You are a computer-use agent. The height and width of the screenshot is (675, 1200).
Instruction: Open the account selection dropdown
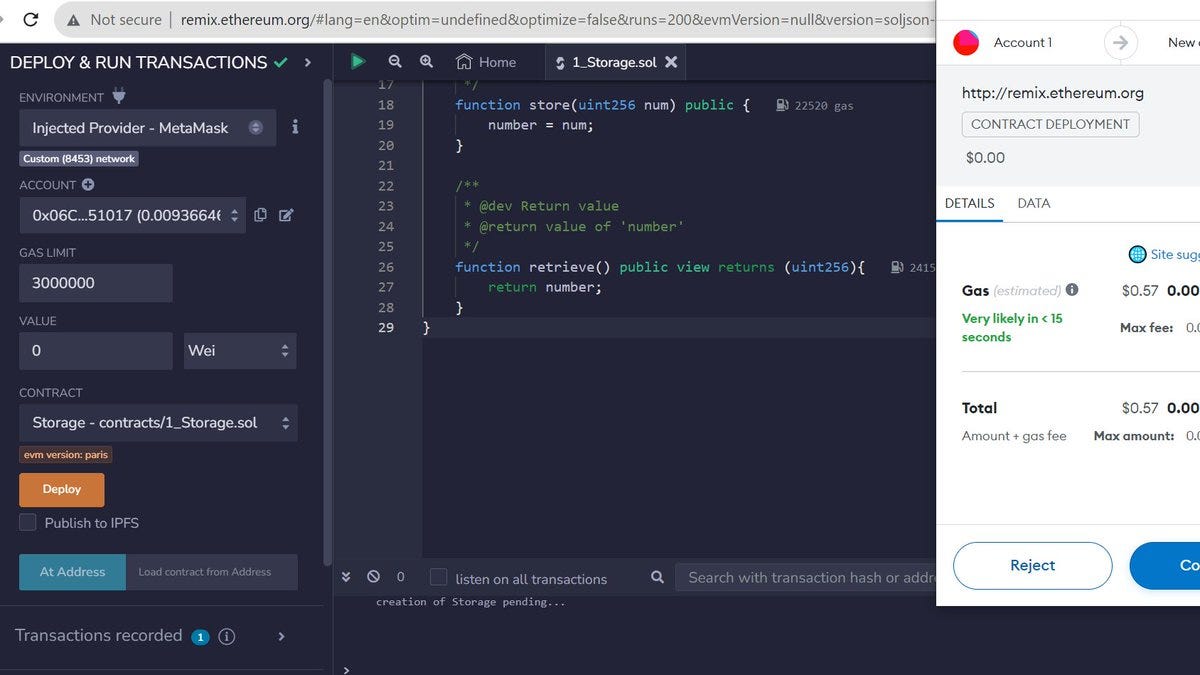131,215
